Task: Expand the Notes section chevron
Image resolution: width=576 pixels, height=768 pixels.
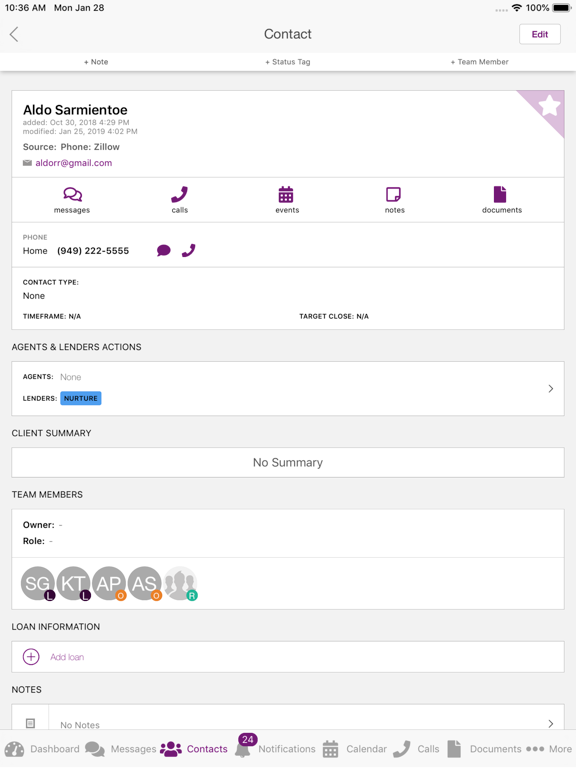Action: (x=551, y=723)
